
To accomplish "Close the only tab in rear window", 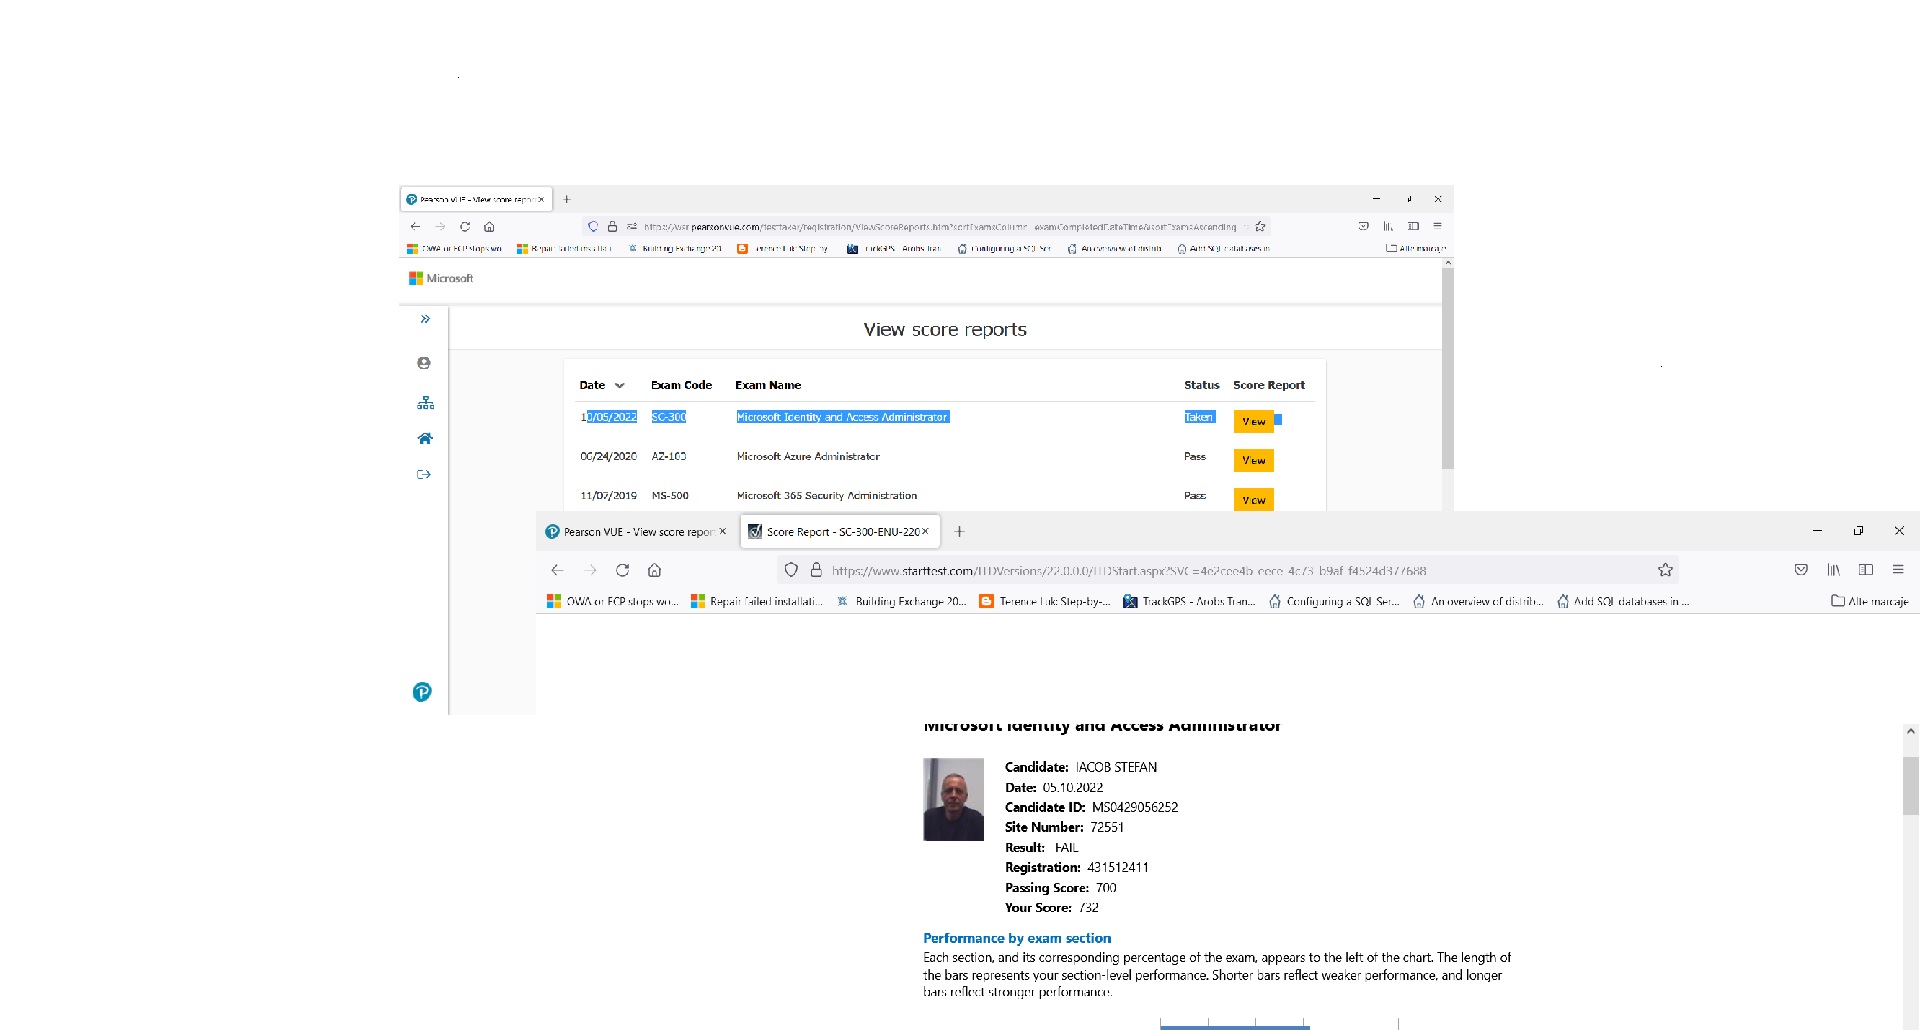I will pyautogui.click(x=541, y=199).
